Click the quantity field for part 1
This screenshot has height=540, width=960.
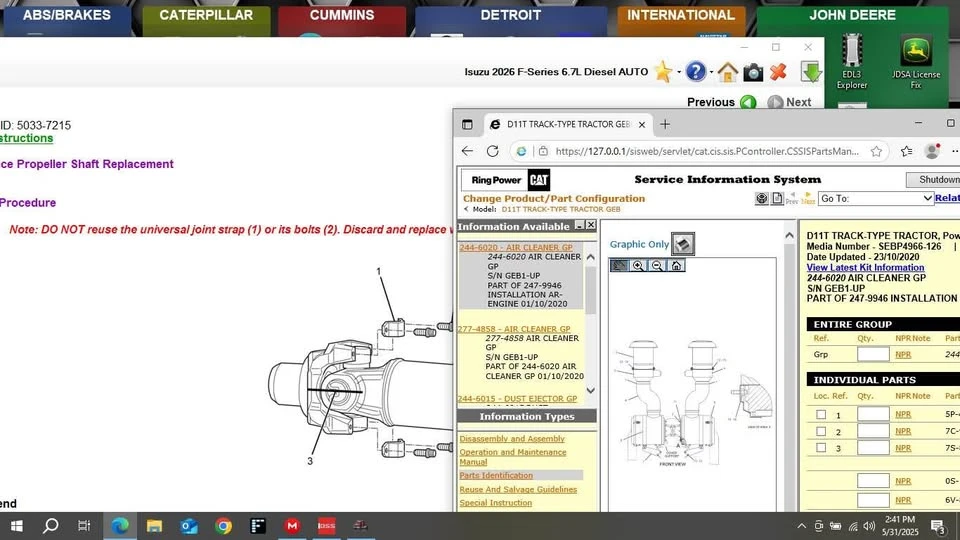(x=873, y=414)
